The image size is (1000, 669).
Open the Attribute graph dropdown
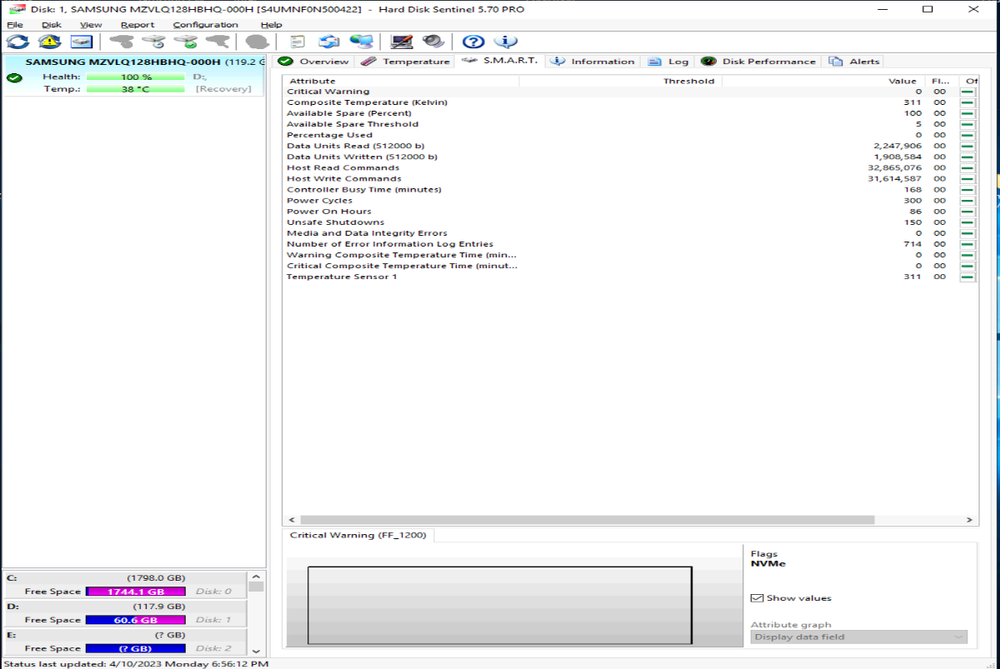(858, 637)
